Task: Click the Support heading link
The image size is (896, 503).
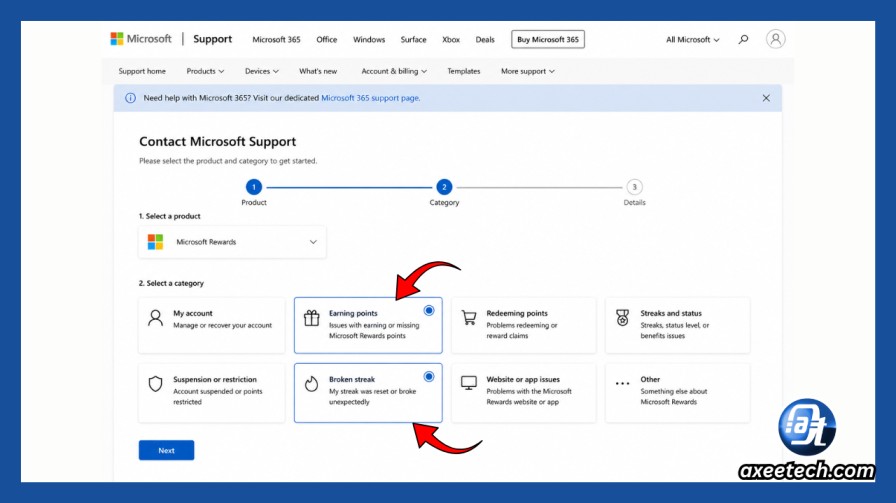Action: click(213, 39)
